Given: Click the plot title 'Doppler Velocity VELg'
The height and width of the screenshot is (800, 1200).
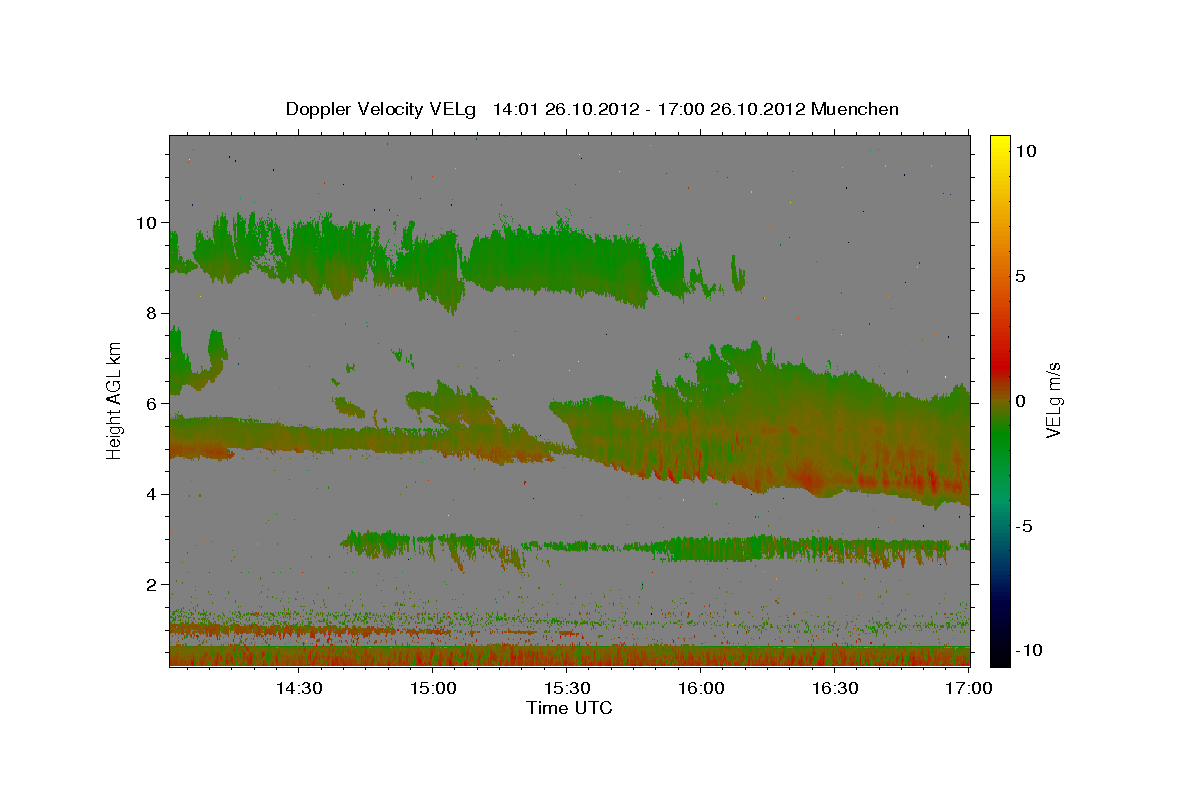Looking at the screenshot, I should [383, 109].
